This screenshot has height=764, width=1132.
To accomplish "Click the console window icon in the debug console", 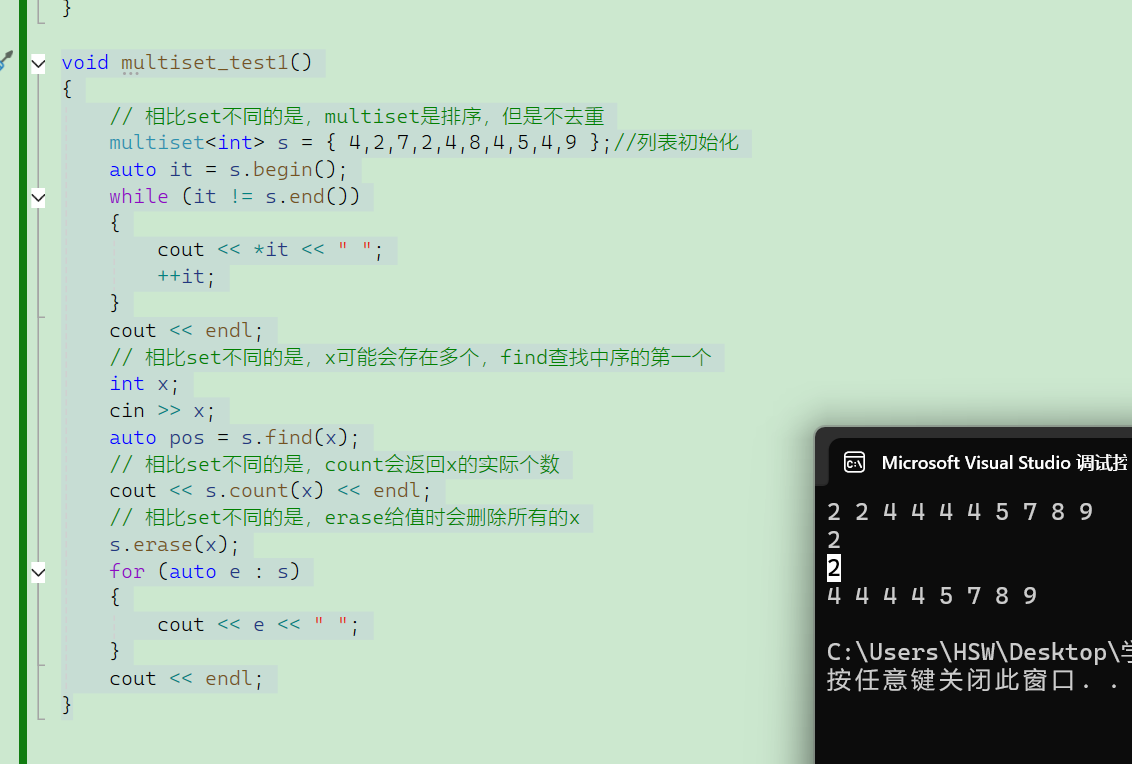I will [854, 462].
